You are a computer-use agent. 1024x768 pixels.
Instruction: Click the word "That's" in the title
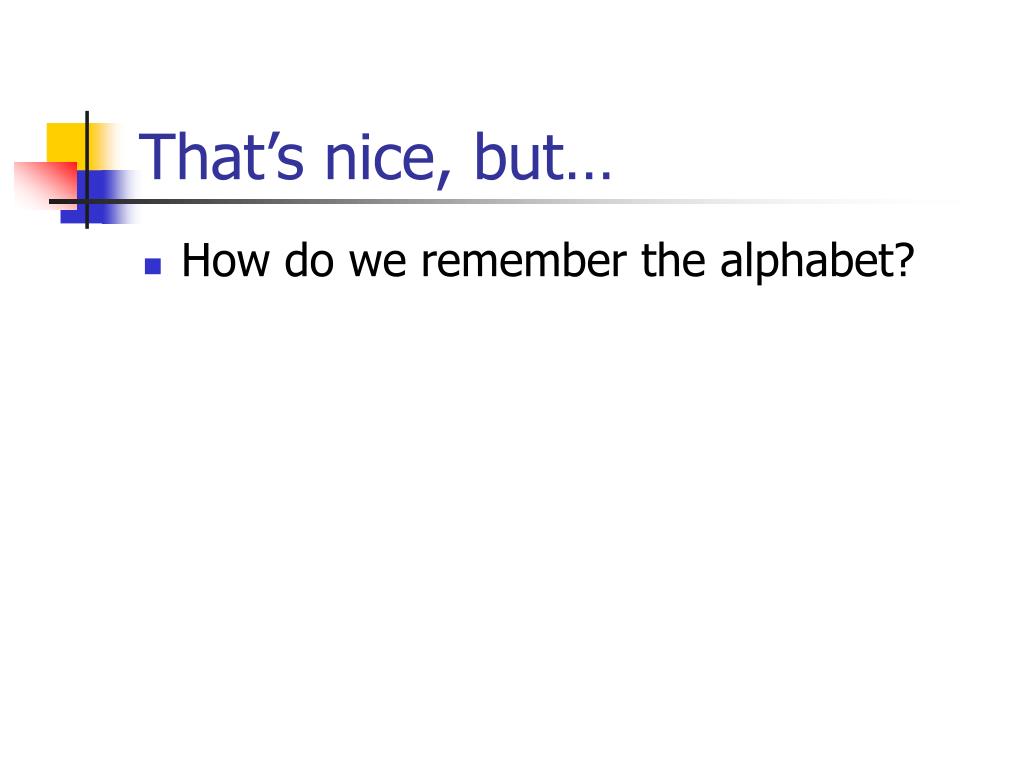pos(221,156)
